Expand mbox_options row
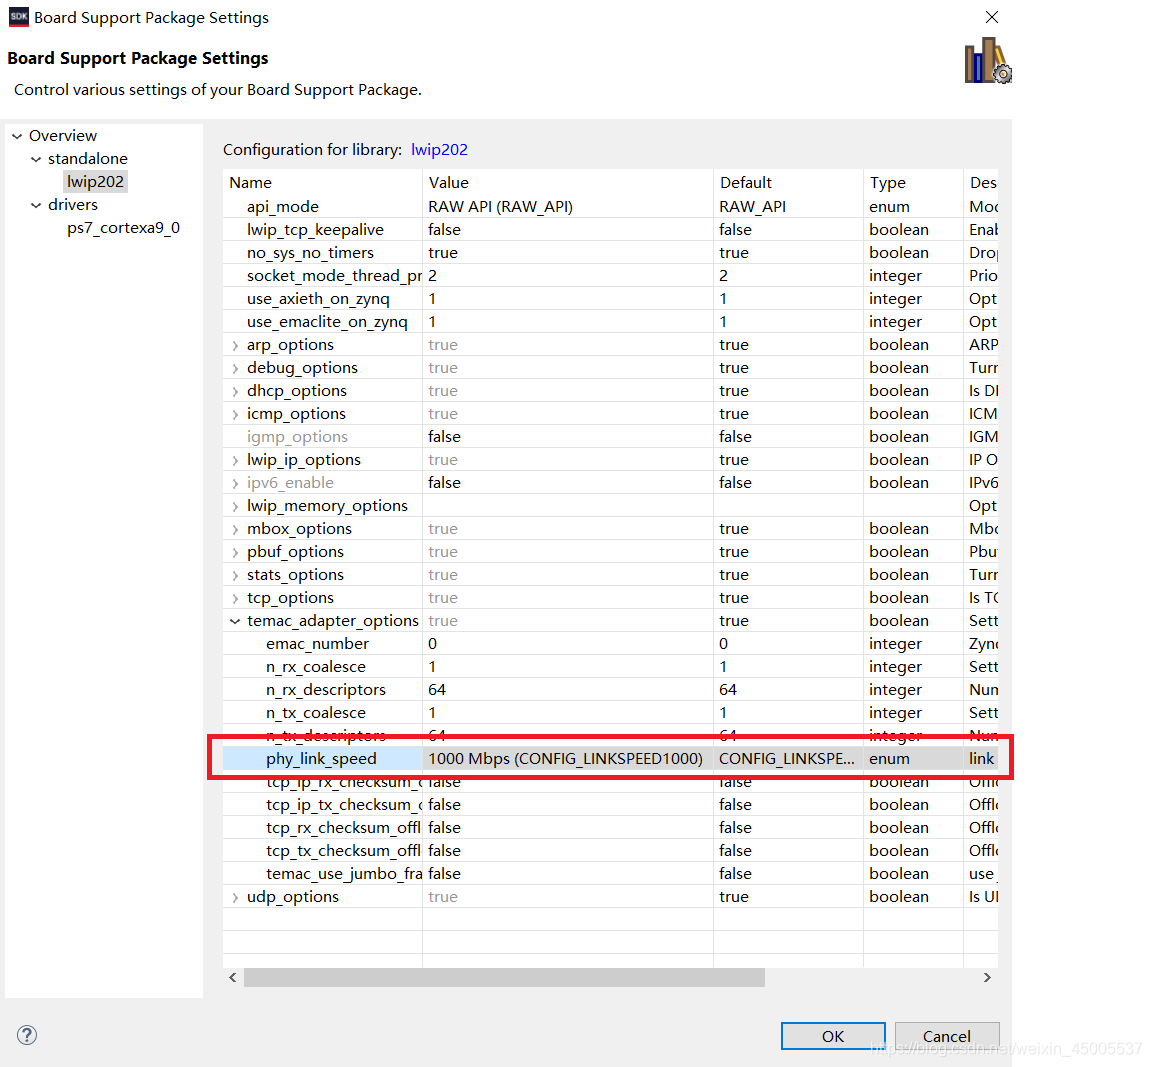 235,530
